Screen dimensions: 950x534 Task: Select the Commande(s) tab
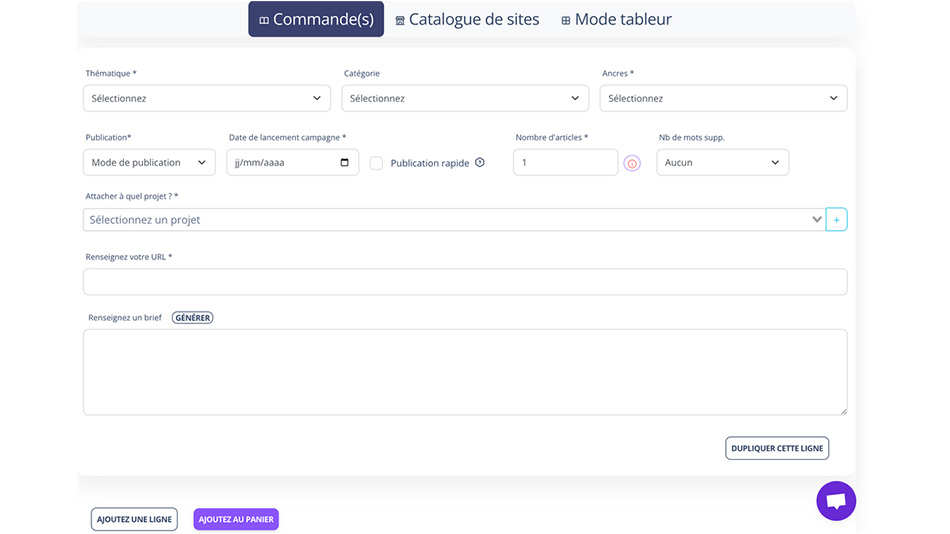316,20
